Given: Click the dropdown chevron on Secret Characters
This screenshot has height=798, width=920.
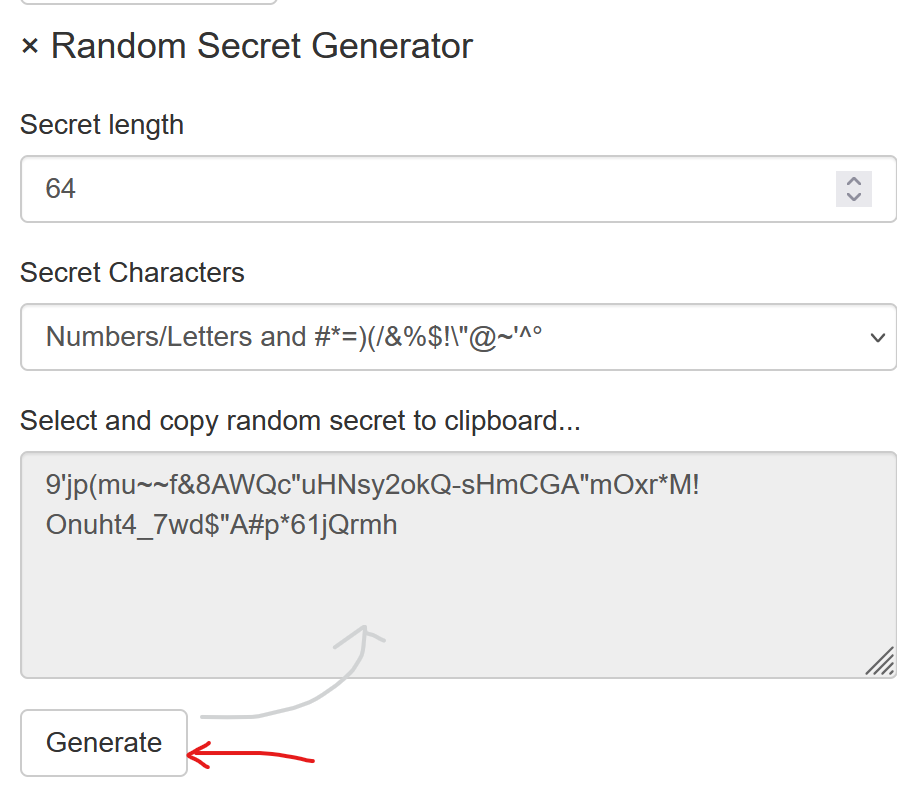Looking at the screenshot, I should point(878,337).
